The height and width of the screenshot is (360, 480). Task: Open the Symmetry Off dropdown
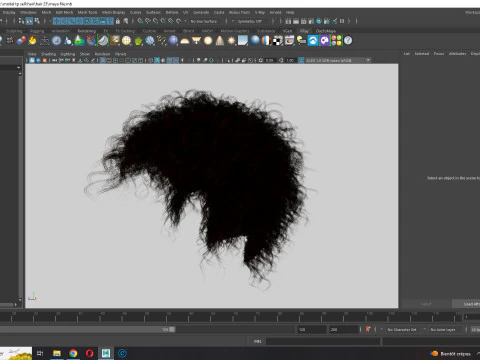250,21
